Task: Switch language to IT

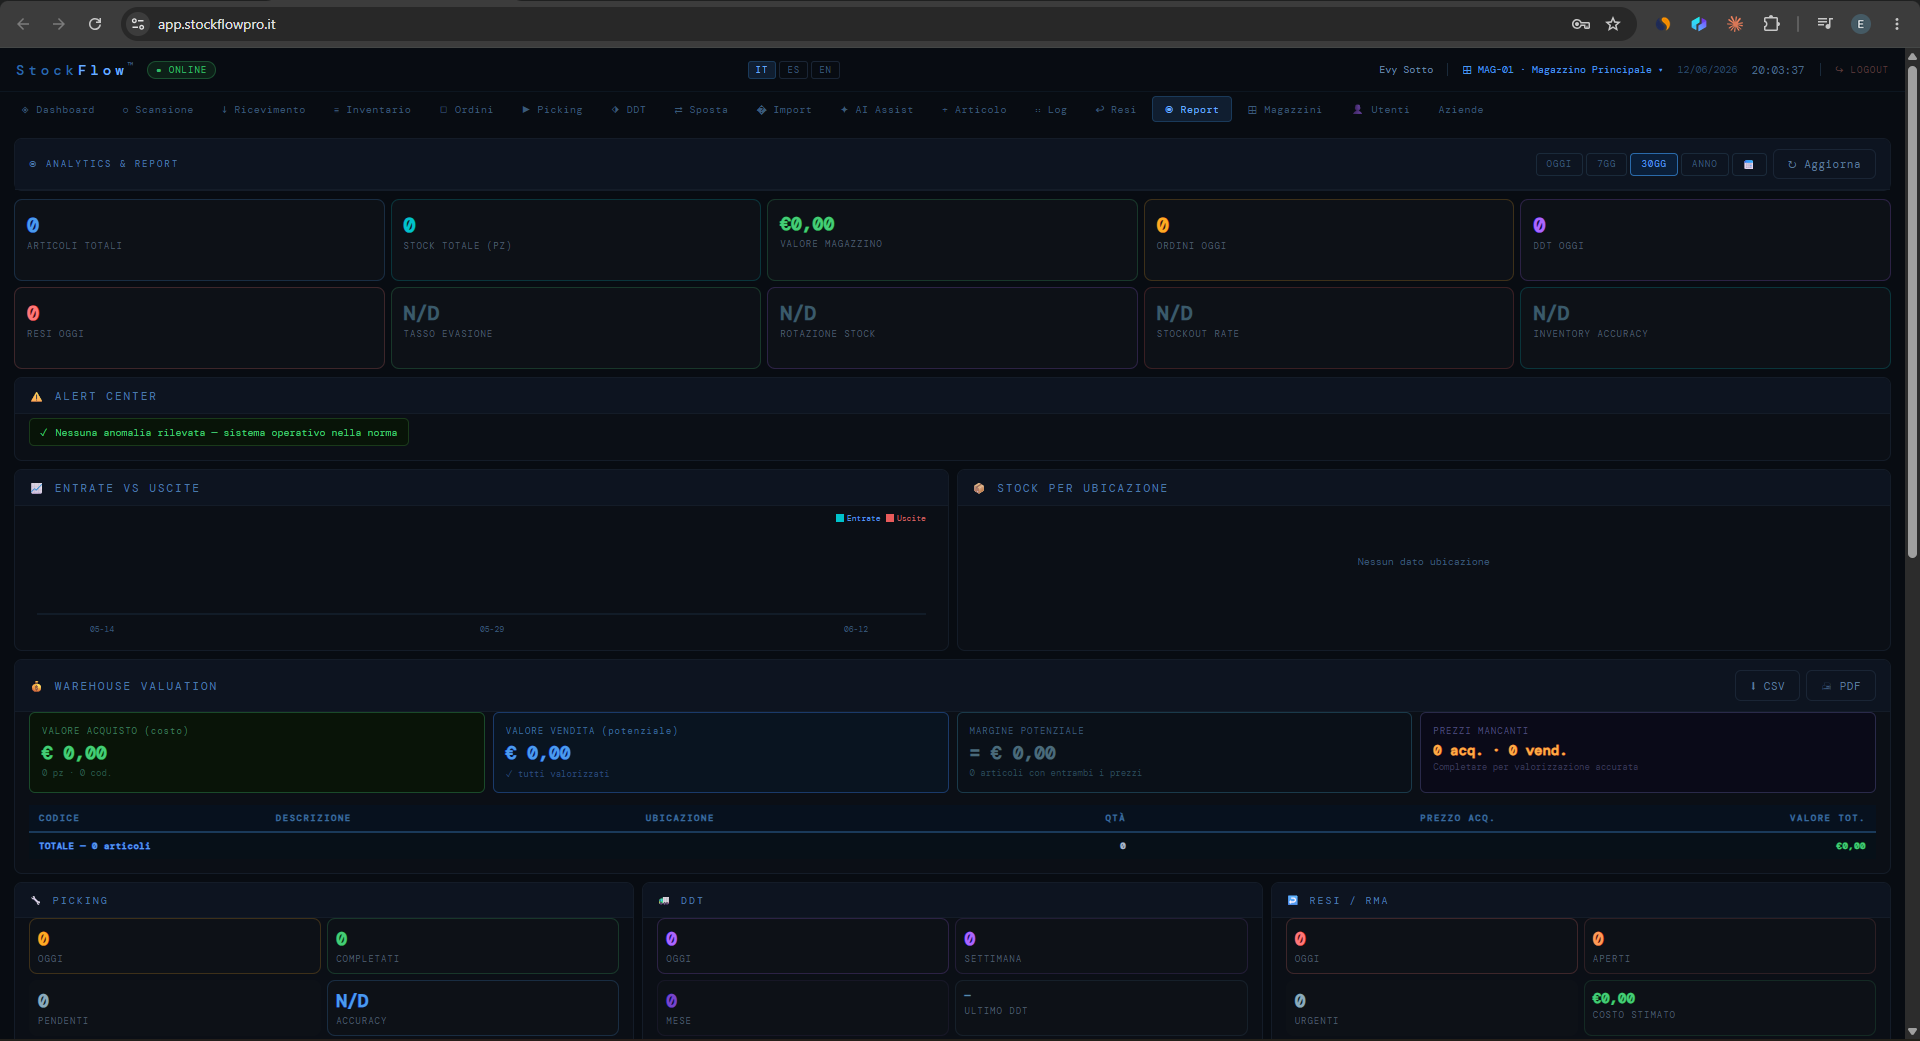Action: (x=762, y=70)
